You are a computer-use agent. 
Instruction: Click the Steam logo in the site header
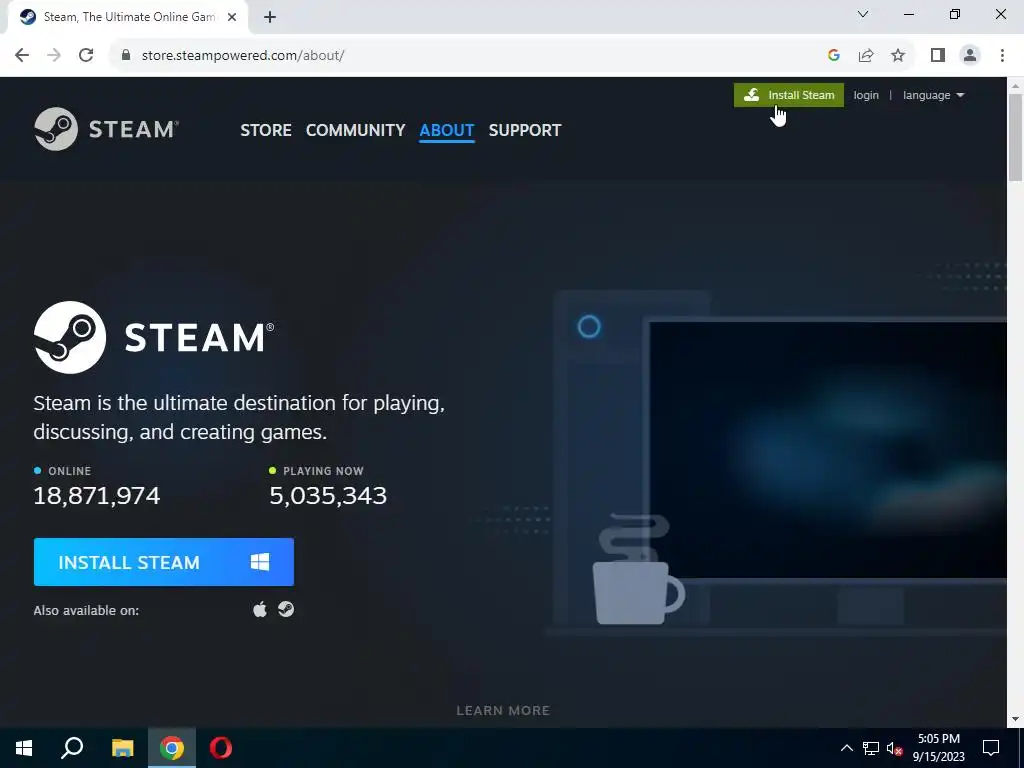pos(106,129)
